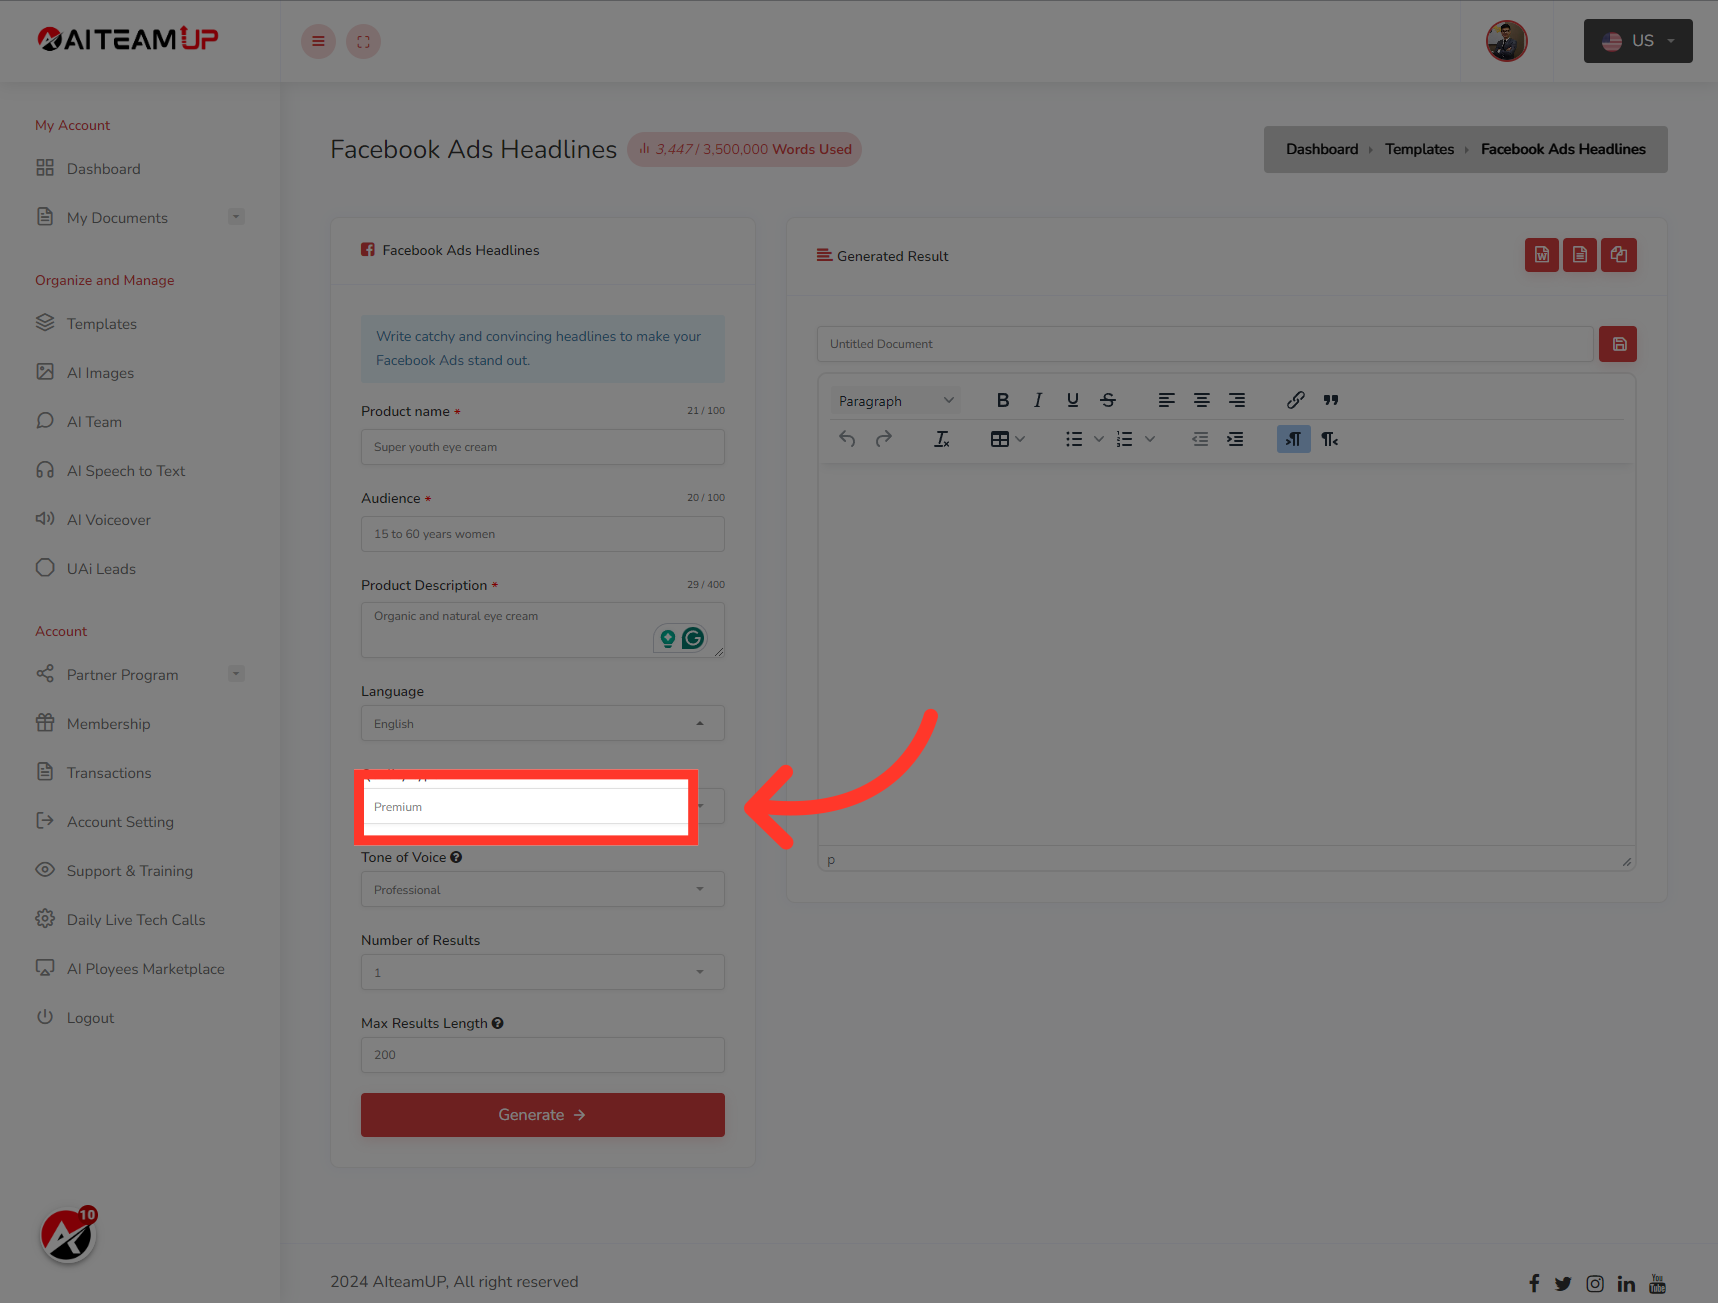Insert a numbered list

(1125, 439)
